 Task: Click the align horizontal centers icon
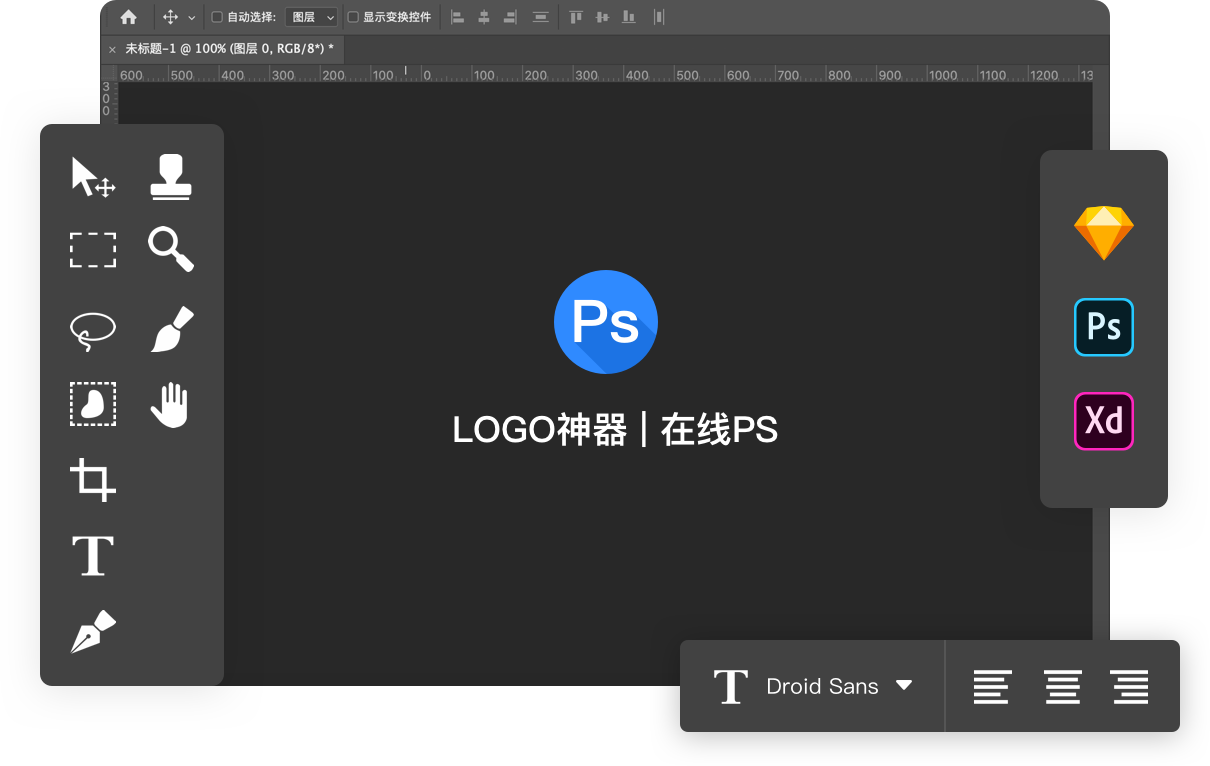click(x=484, y=17)
